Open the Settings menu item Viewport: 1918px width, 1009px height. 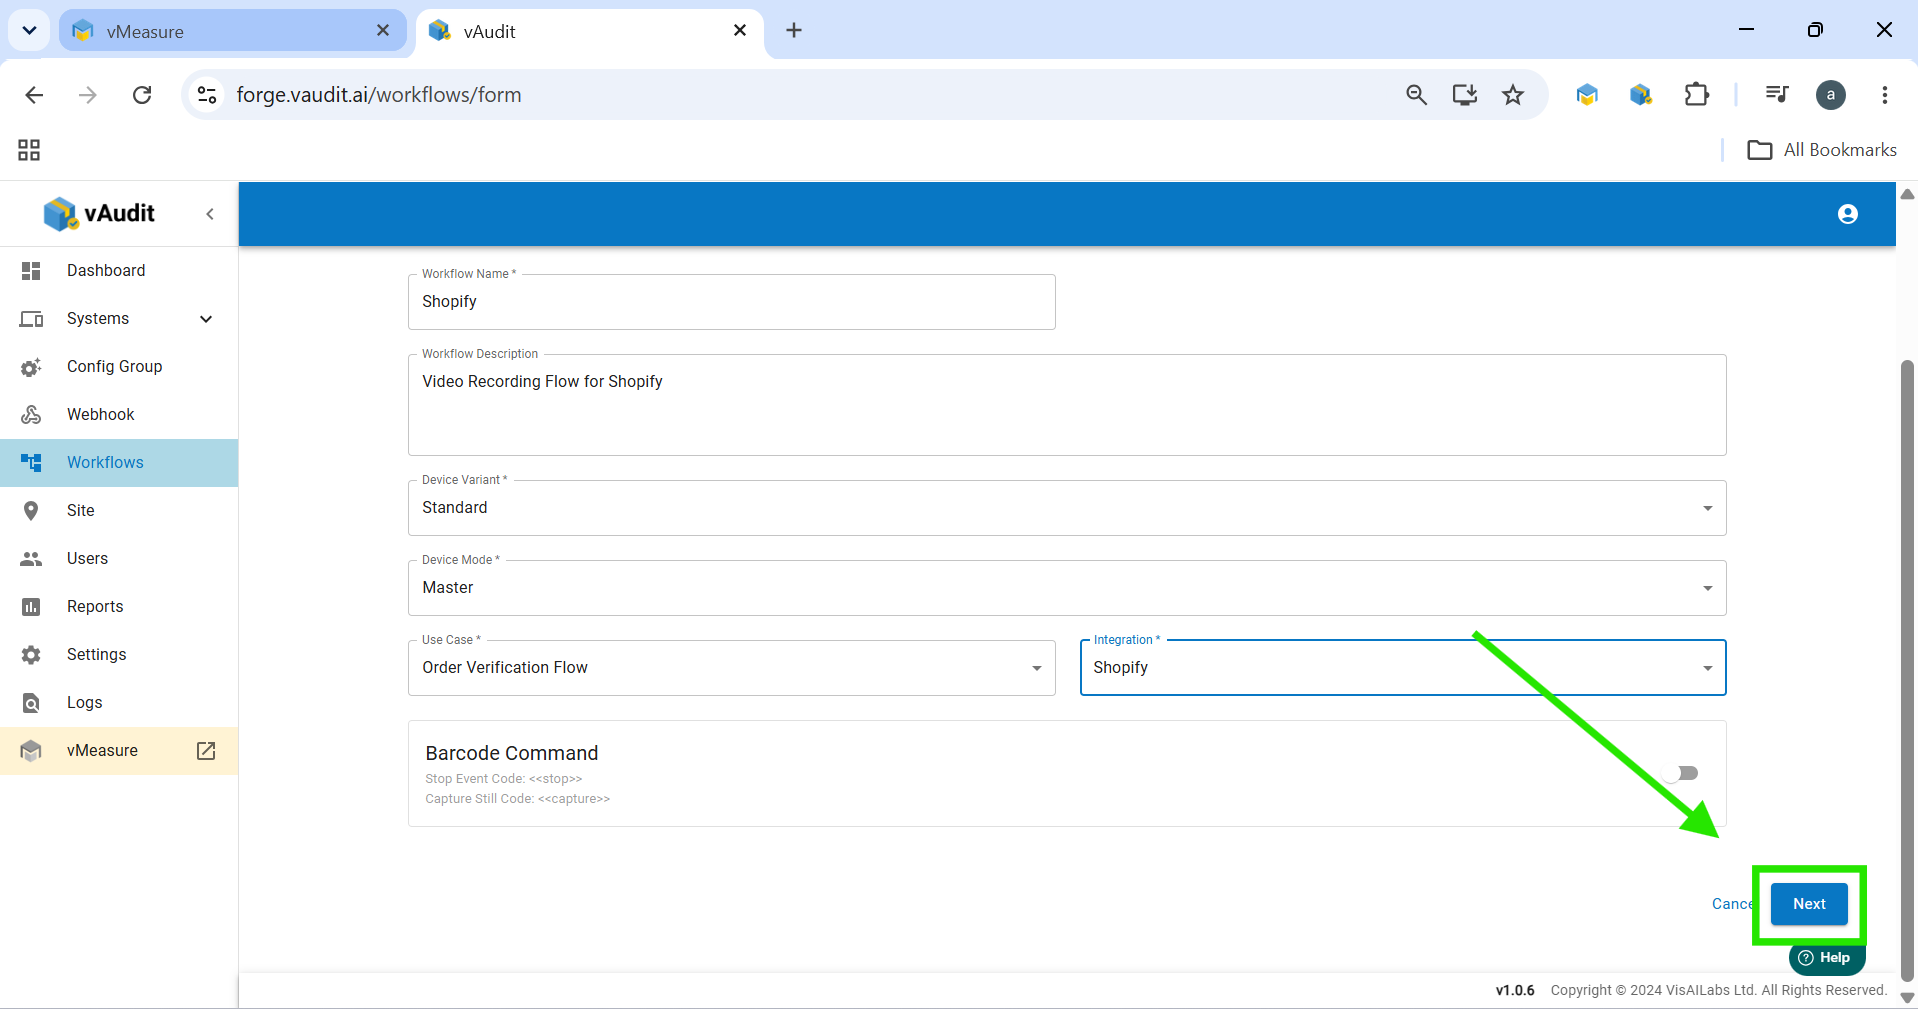(x=119, y=655)
